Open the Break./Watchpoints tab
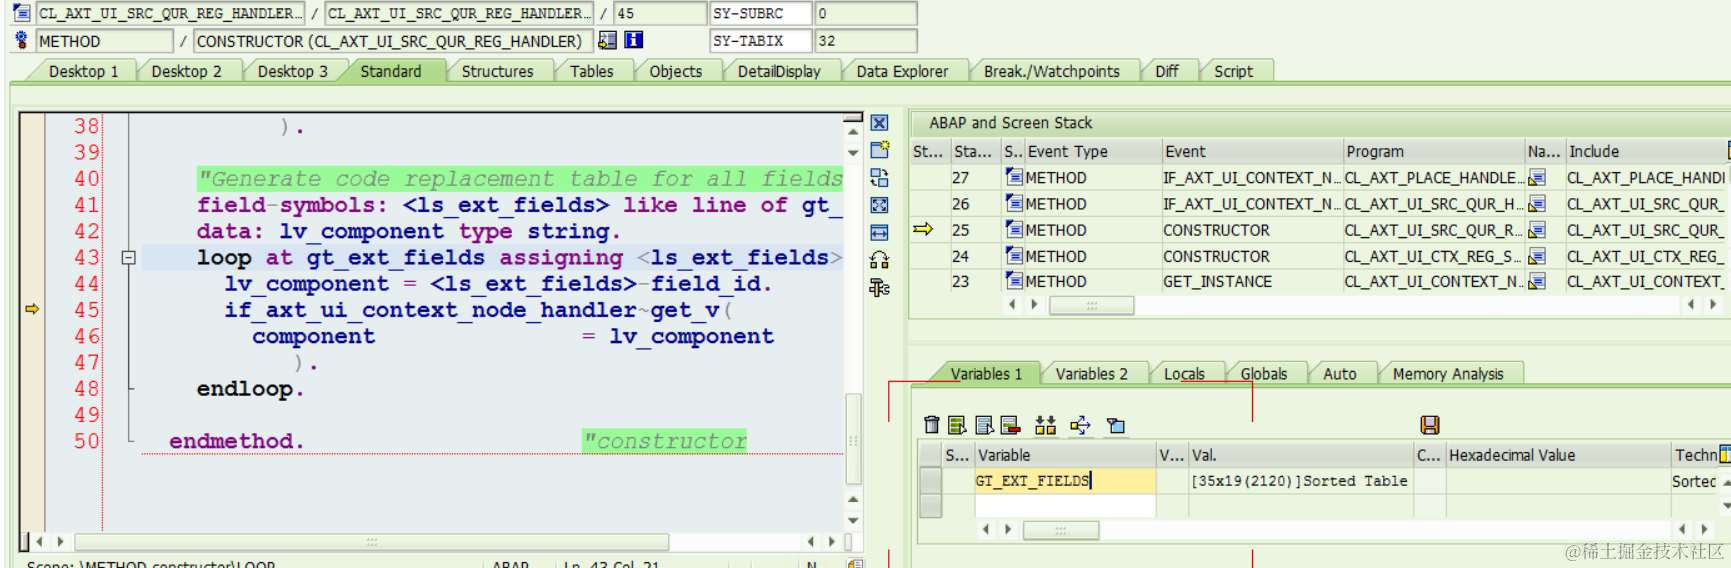This screenshot has width=1731, height=568. [x=1051, y=71]
